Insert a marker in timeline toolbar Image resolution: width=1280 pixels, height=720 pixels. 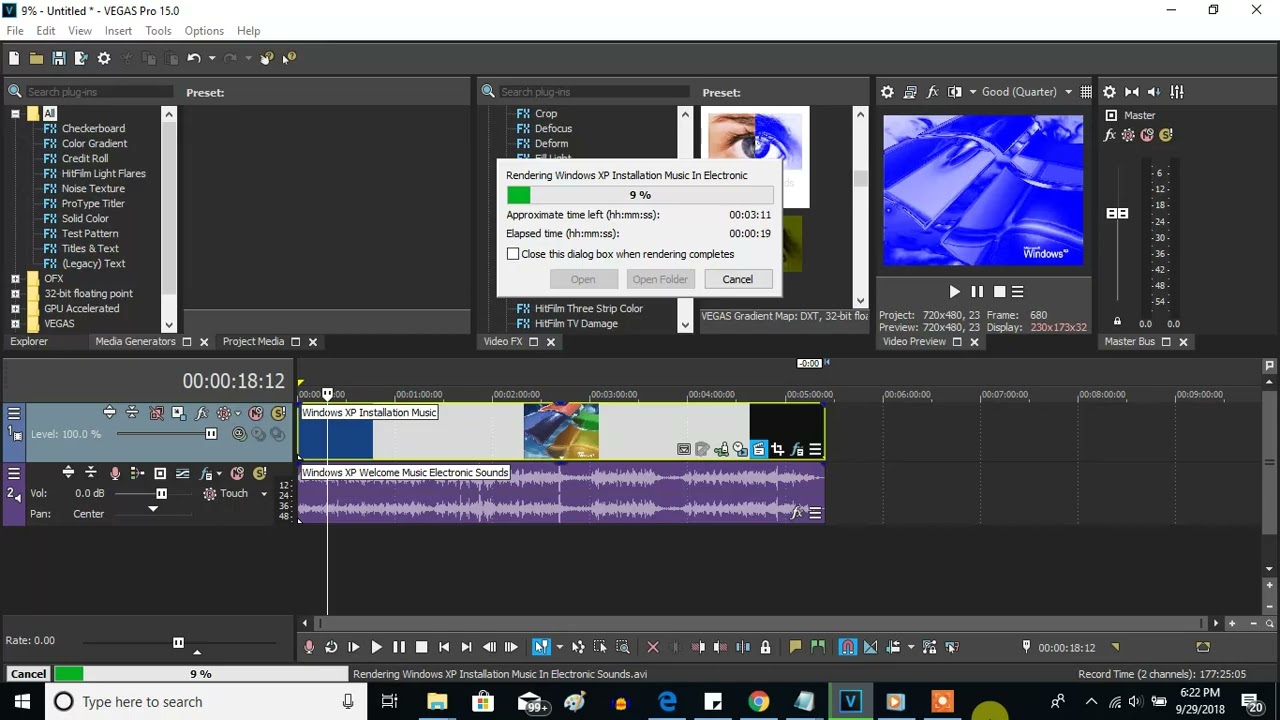pyautogui.click(x=796, y=647)
